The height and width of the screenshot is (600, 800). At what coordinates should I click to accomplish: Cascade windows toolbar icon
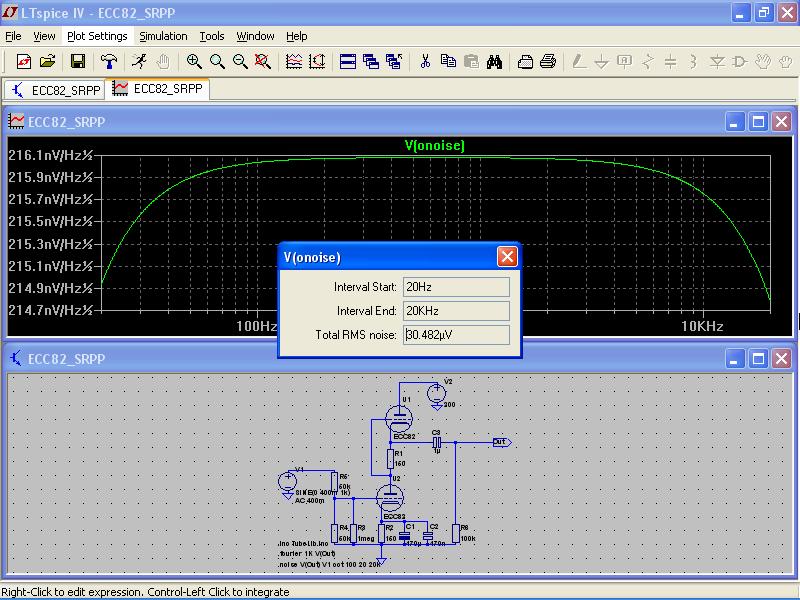coord(371,62)
